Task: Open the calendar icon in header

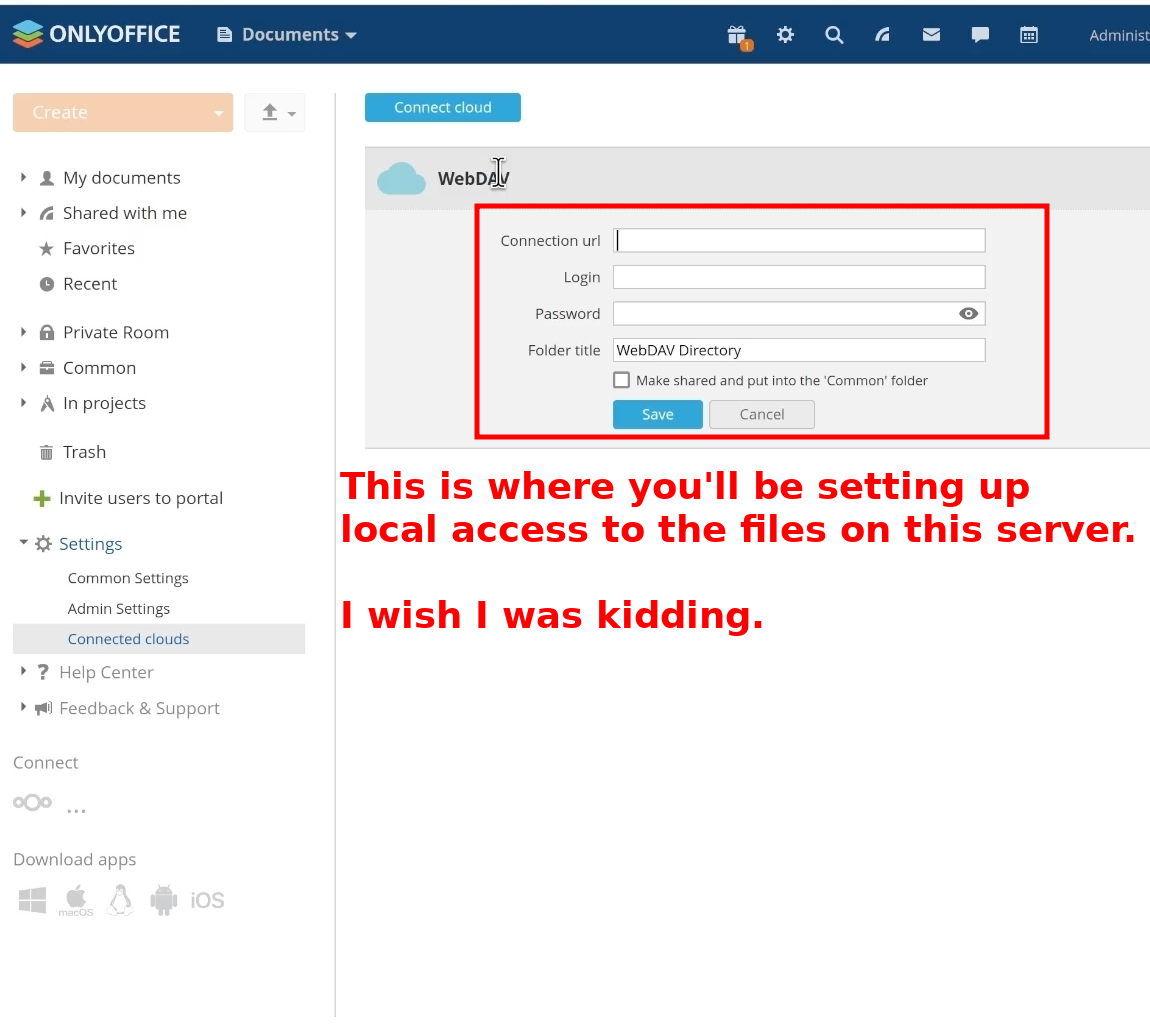Action: pyautogui.click(x=1029, y=34)
